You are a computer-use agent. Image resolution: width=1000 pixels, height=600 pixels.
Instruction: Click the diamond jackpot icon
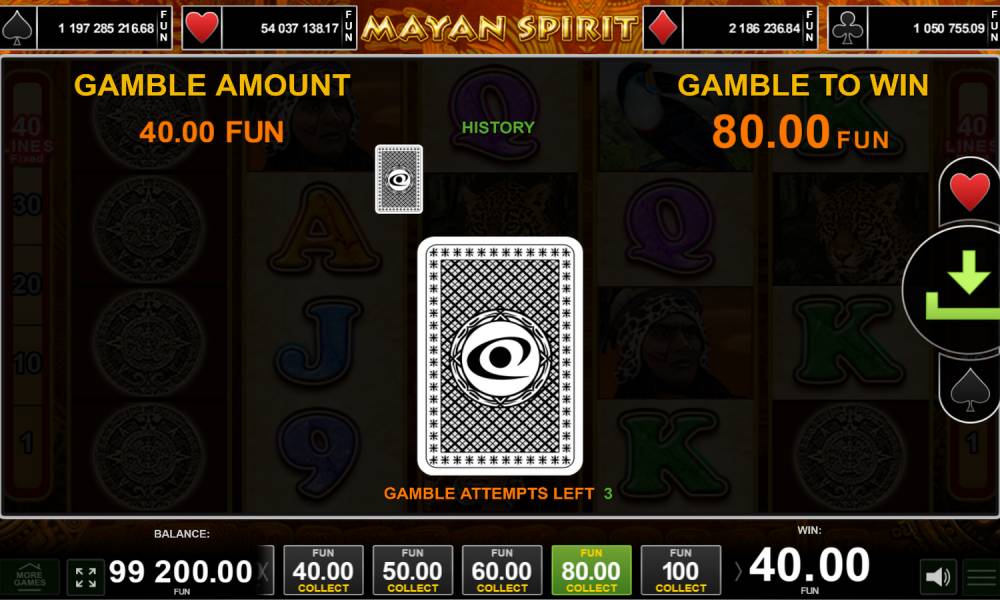click(662, 27)
